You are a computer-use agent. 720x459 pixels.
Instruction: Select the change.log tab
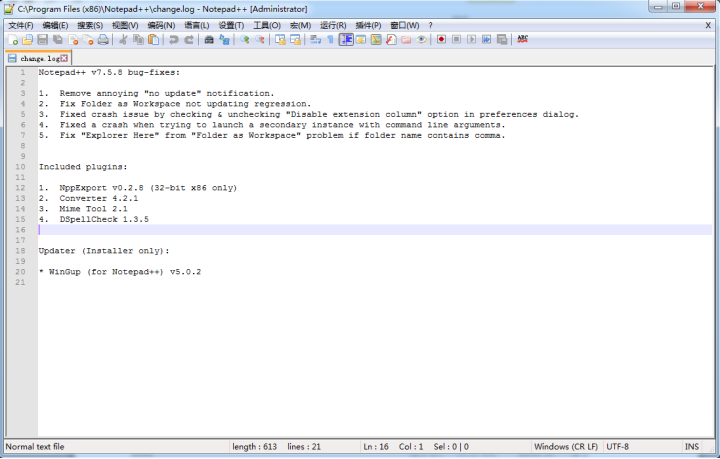[x=38, y=58]
